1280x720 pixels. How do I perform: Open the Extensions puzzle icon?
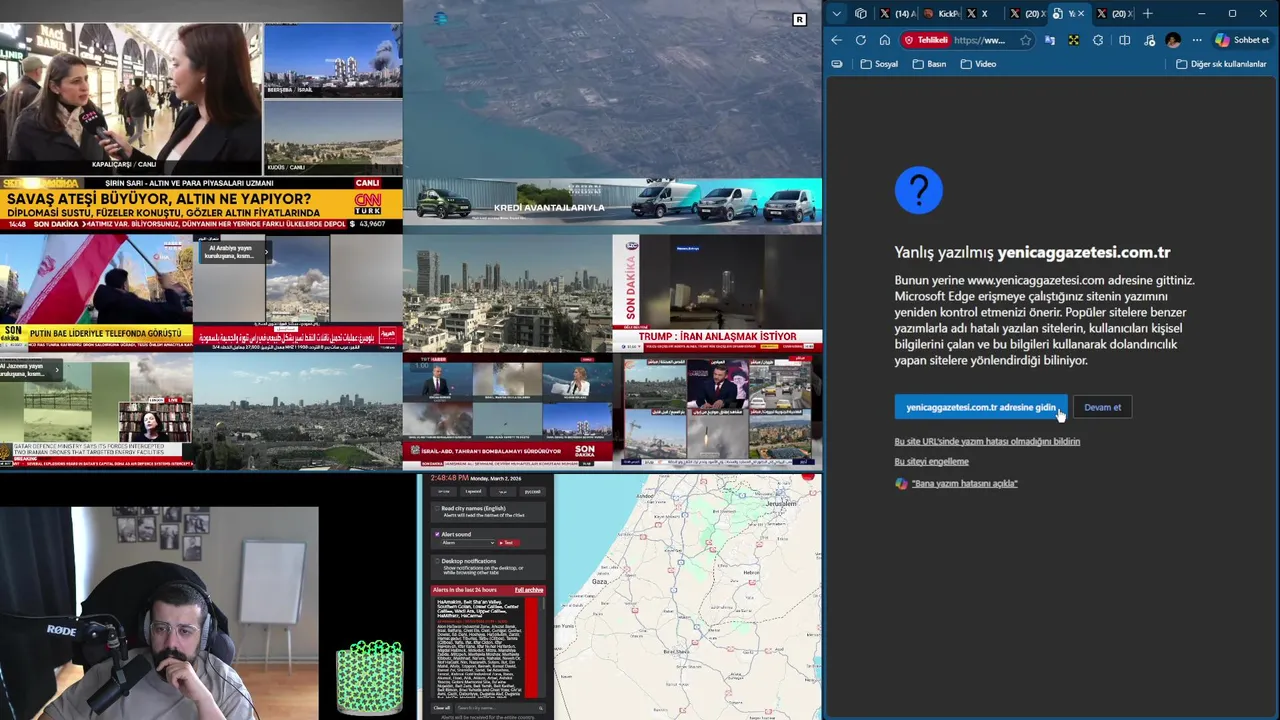coord(1098,40)
